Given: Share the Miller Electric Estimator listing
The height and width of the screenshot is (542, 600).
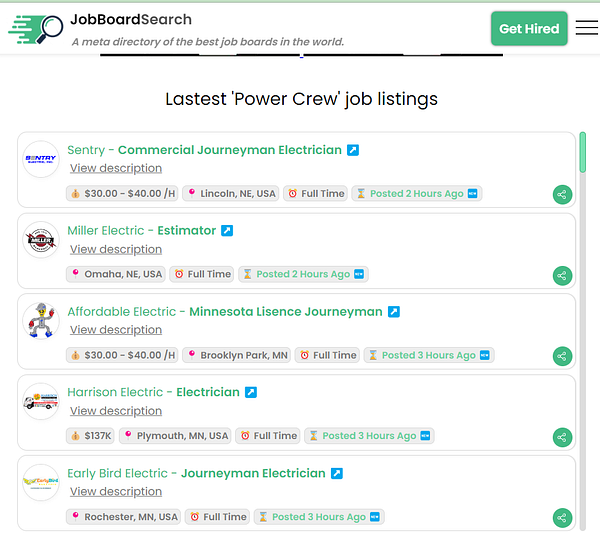Looking at the screenshot, I should click(x=562, y=276).
